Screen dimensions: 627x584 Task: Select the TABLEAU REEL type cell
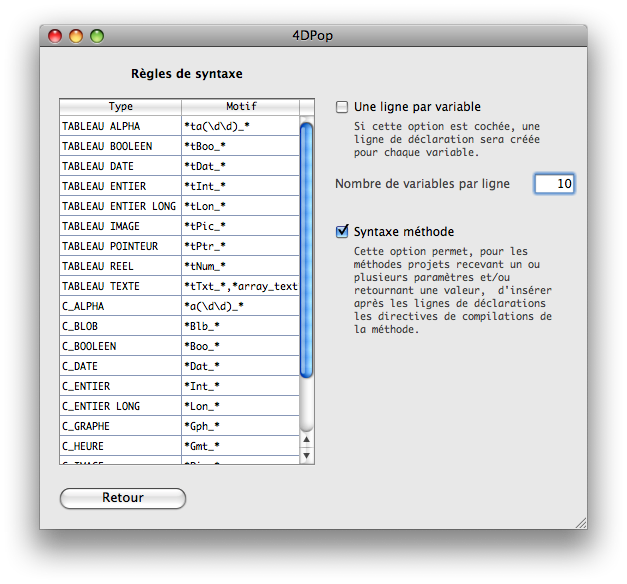(120, 266)
